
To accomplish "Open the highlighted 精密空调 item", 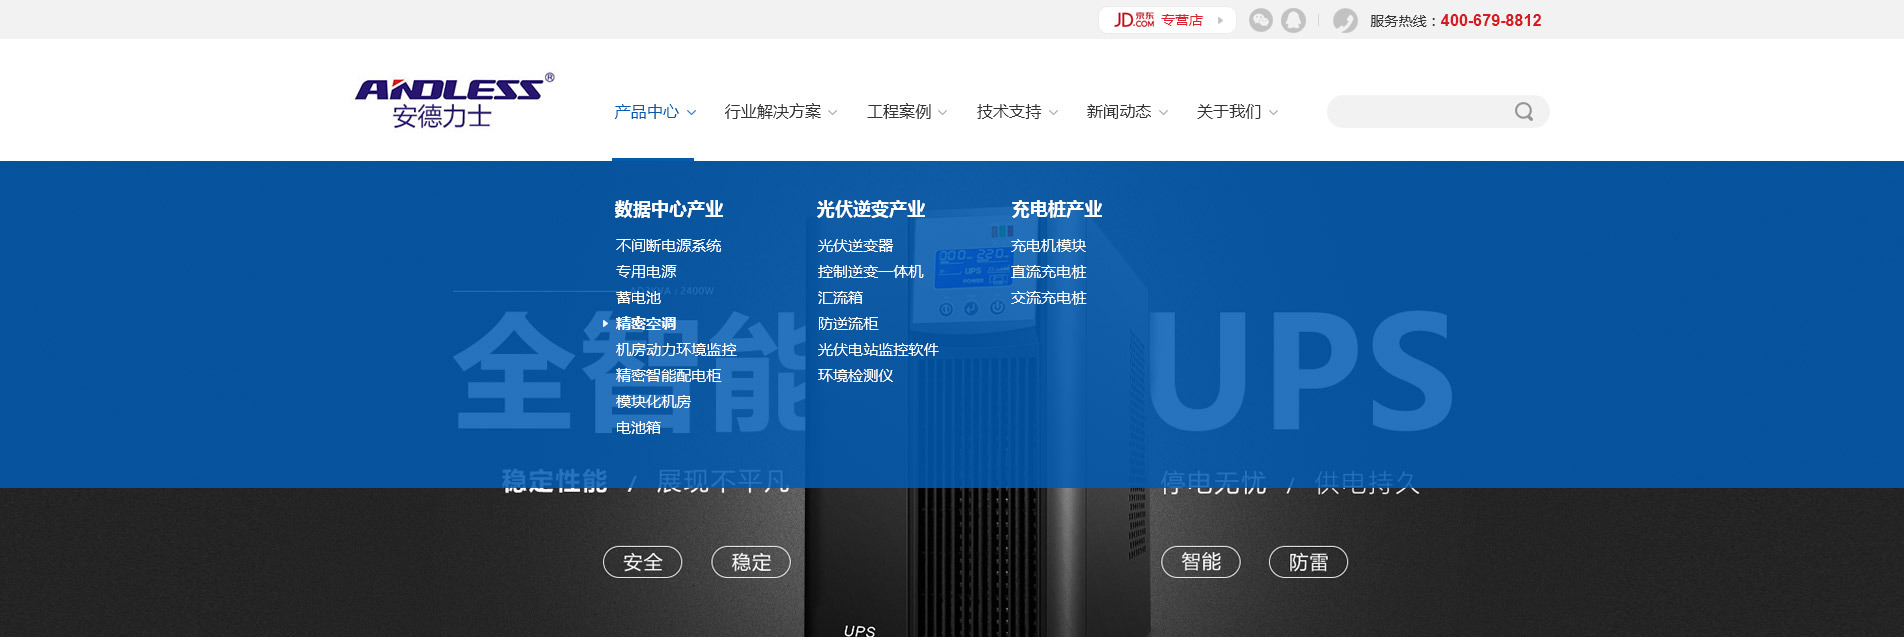I will click(646, 324).
